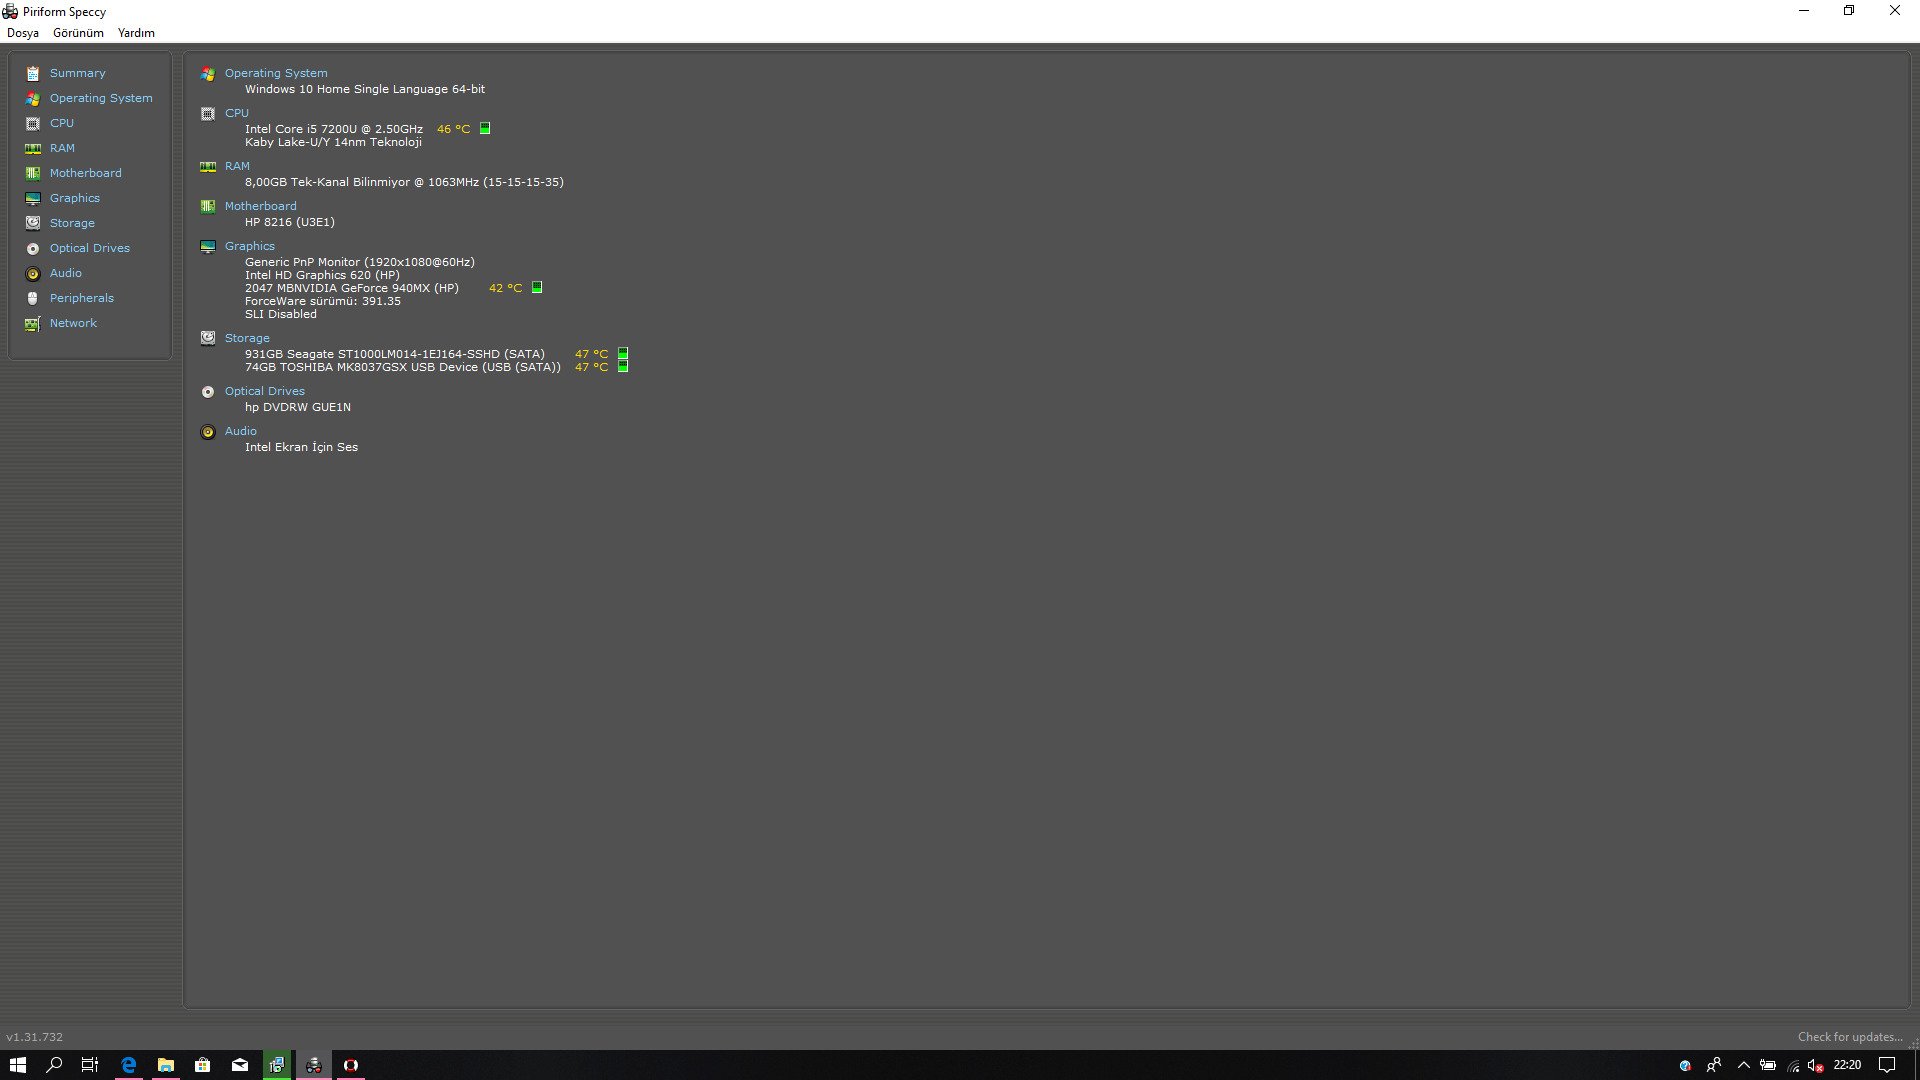
Task: Open the Yardım menu
Action: pos(136,33)
